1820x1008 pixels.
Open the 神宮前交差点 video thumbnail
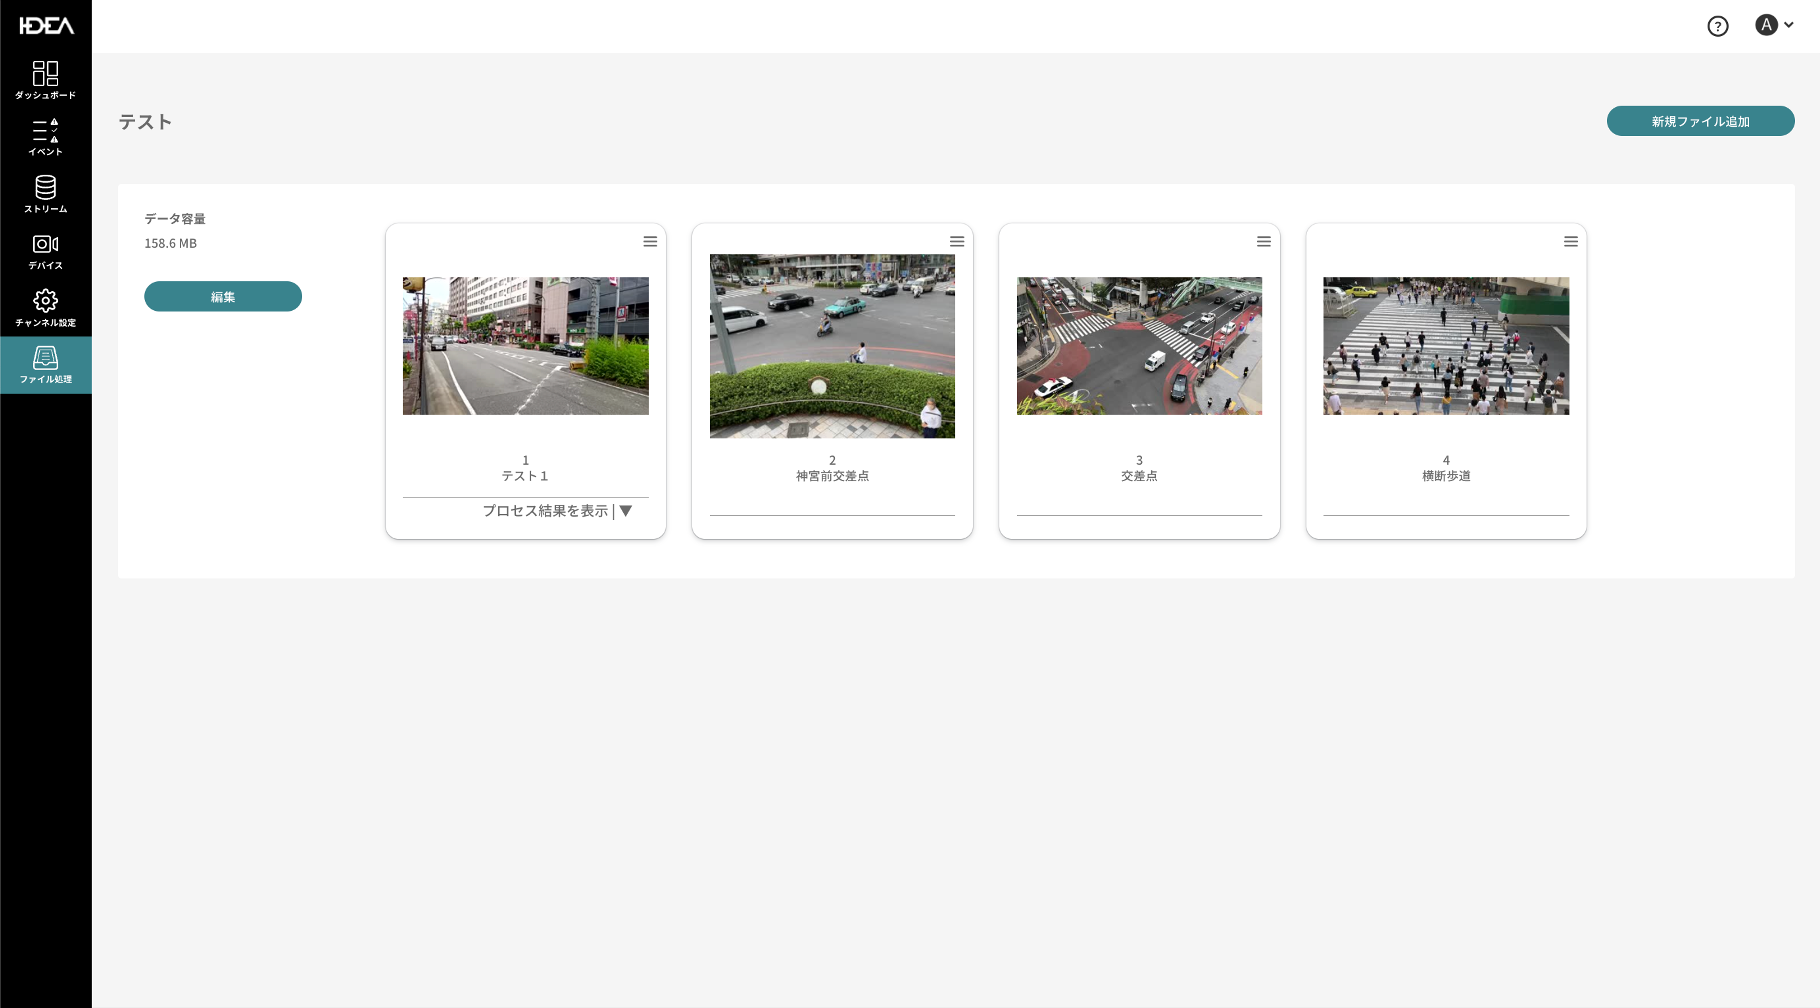pos(832,346)
